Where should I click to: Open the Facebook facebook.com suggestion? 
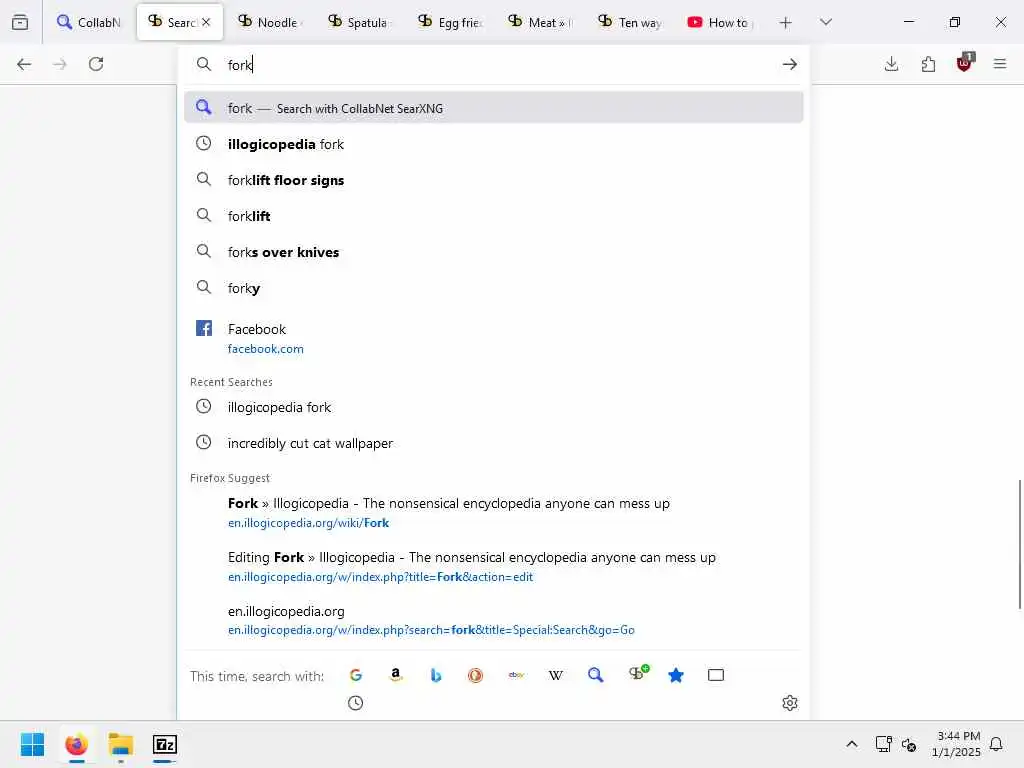click(494, 338)
